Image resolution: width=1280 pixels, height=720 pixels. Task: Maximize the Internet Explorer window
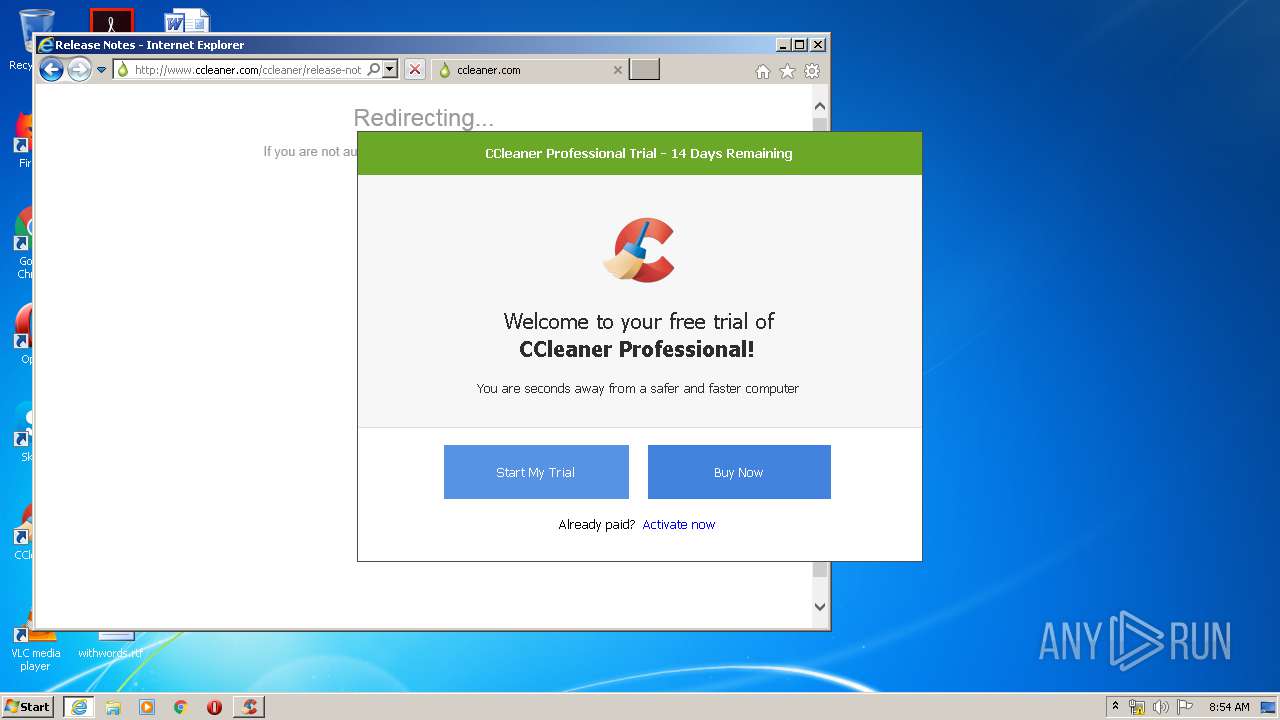[x=799, y=45]
